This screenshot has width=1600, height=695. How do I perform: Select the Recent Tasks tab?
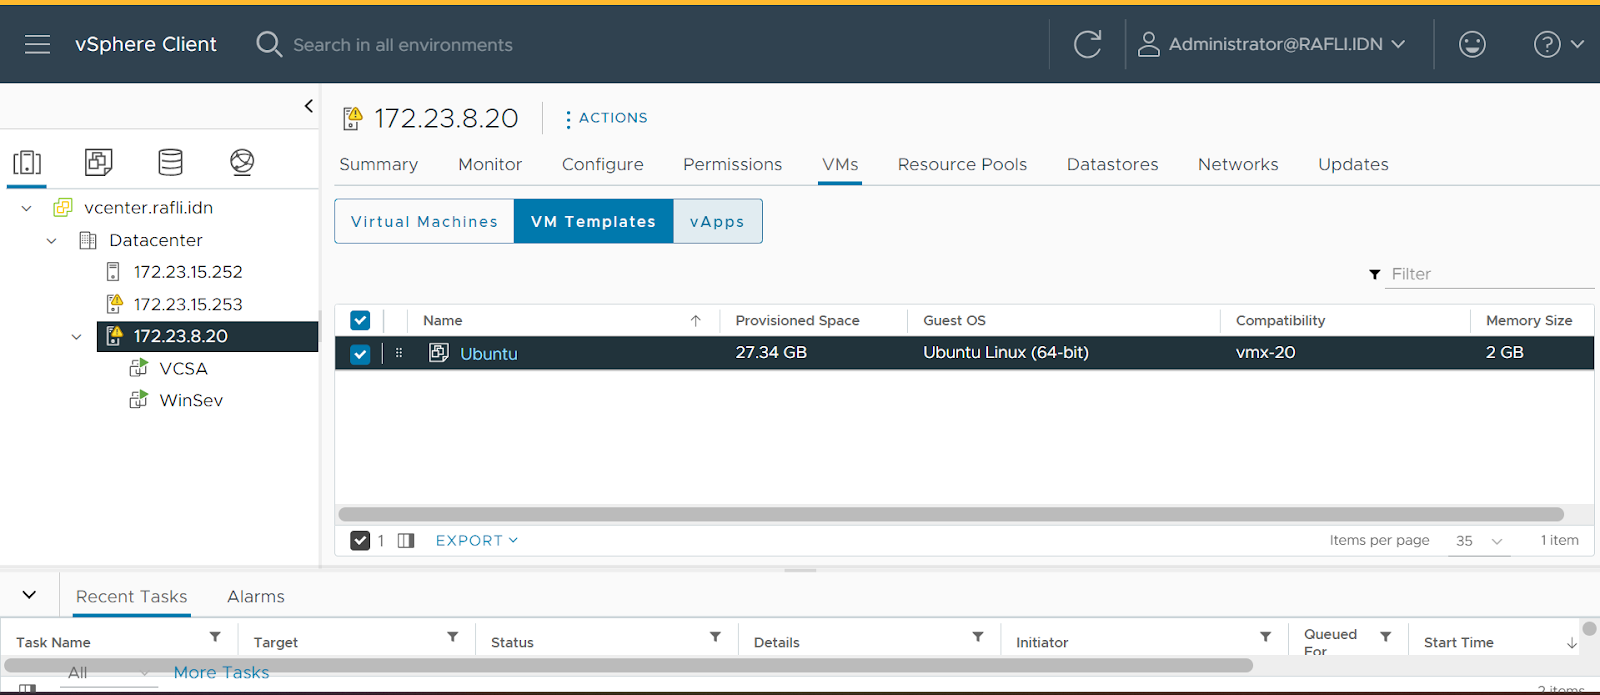click(x=132, y=596)
